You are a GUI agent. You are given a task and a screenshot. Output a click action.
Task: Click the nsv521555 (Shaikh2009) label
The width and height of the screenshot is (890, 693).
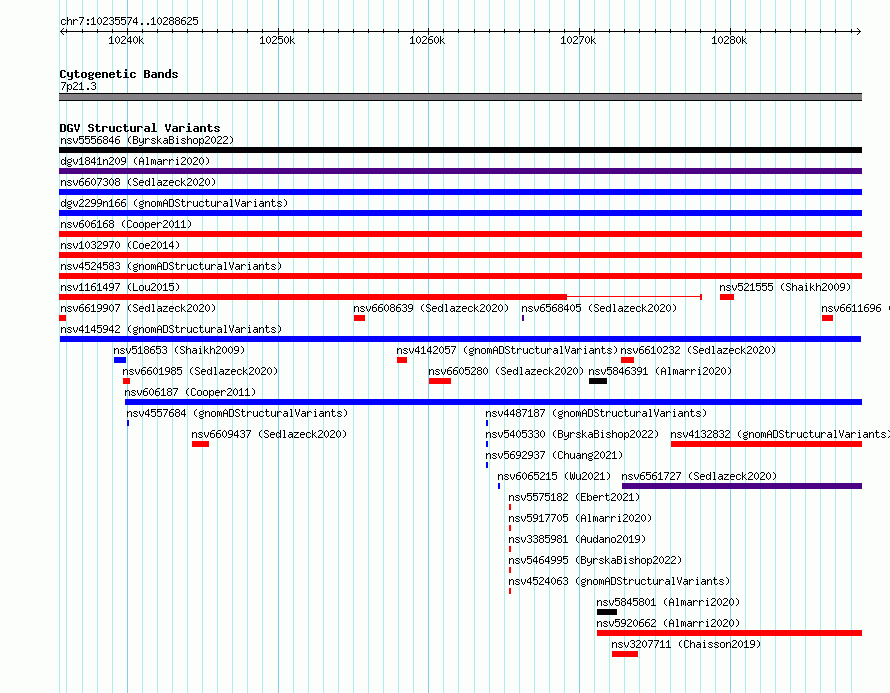785,287
